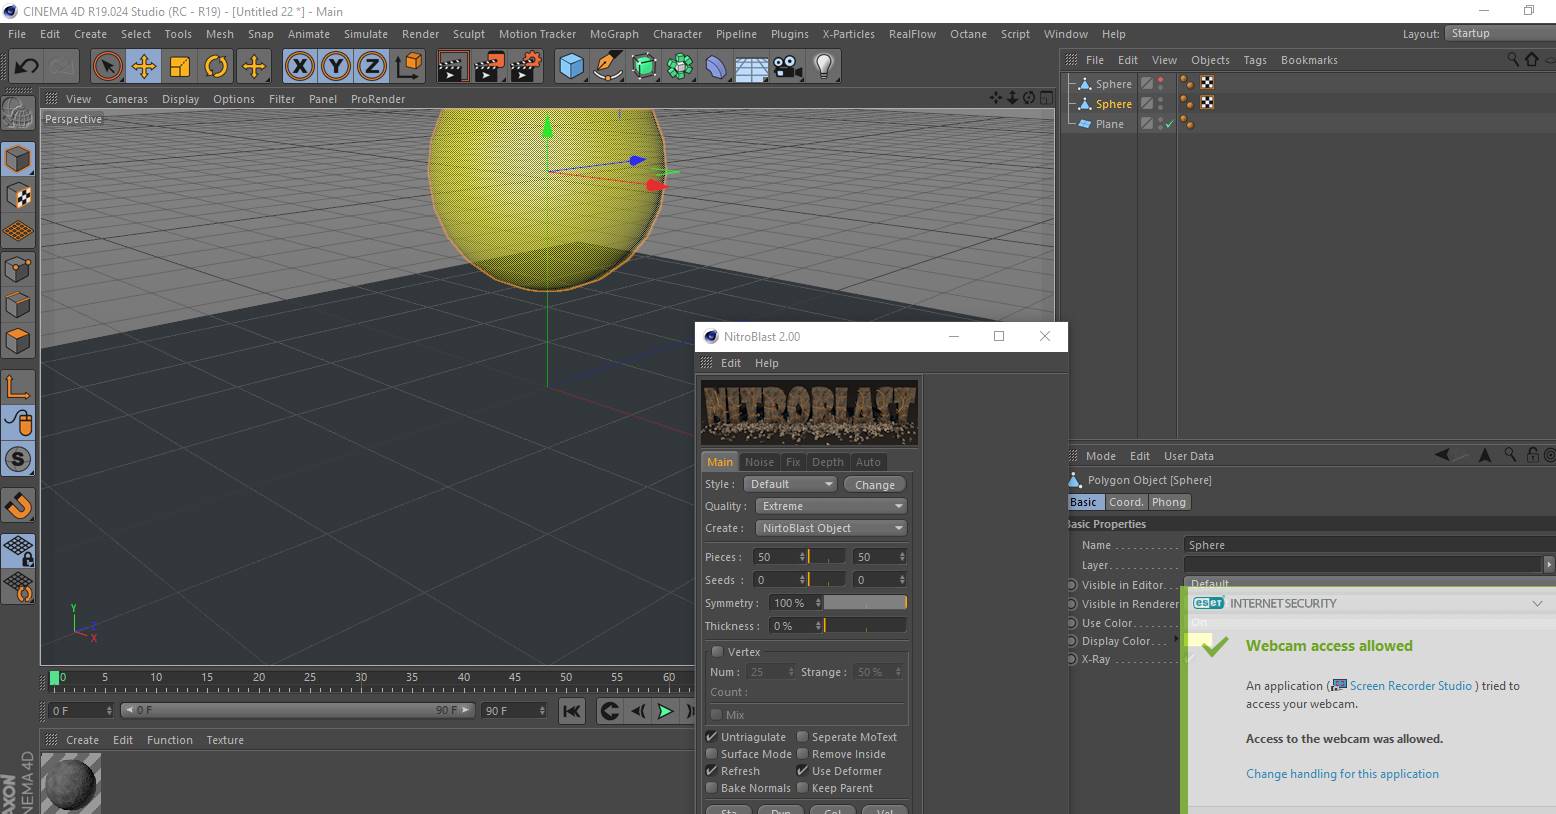Click the Symmetry slider bar

865,603
